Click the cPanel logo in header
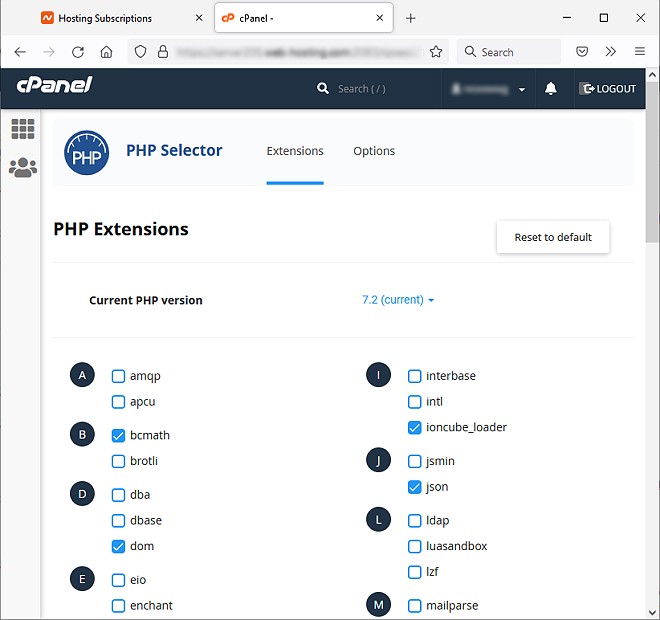 [x=54, y=85]
